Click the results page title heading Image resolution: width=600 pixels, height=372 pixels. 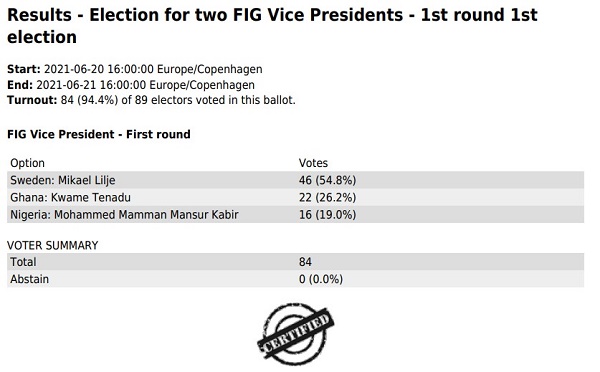[272, 26]
